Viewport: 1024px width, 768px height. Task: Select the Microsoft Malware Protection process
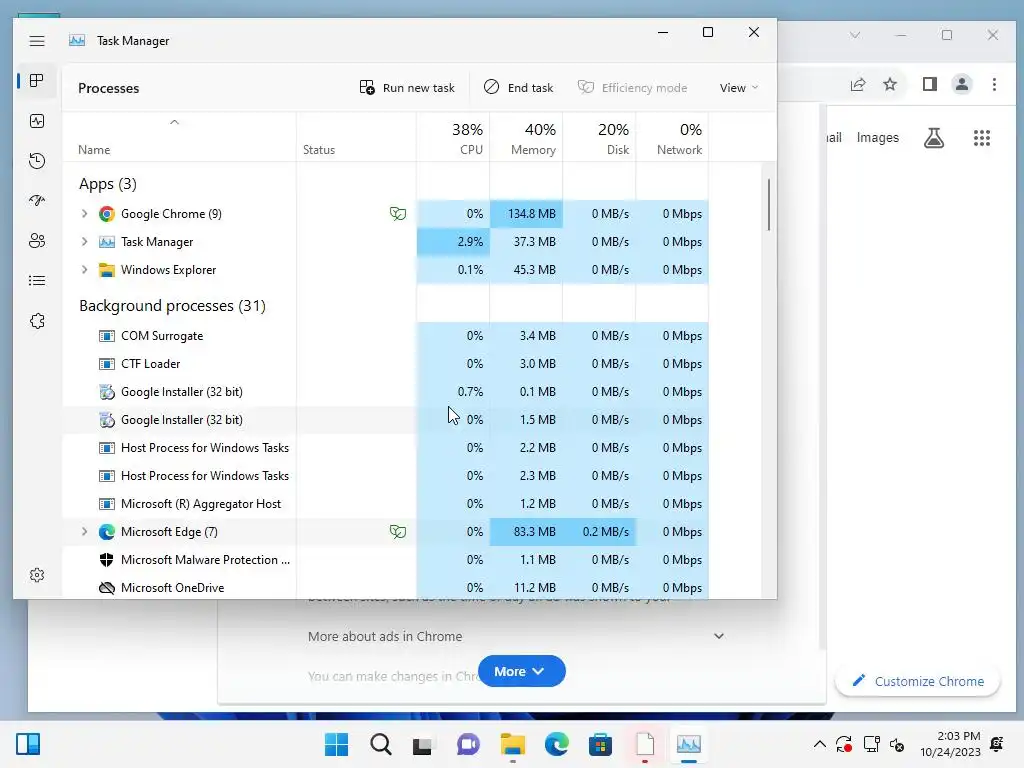pyautogui.click(x=385, y=560)
